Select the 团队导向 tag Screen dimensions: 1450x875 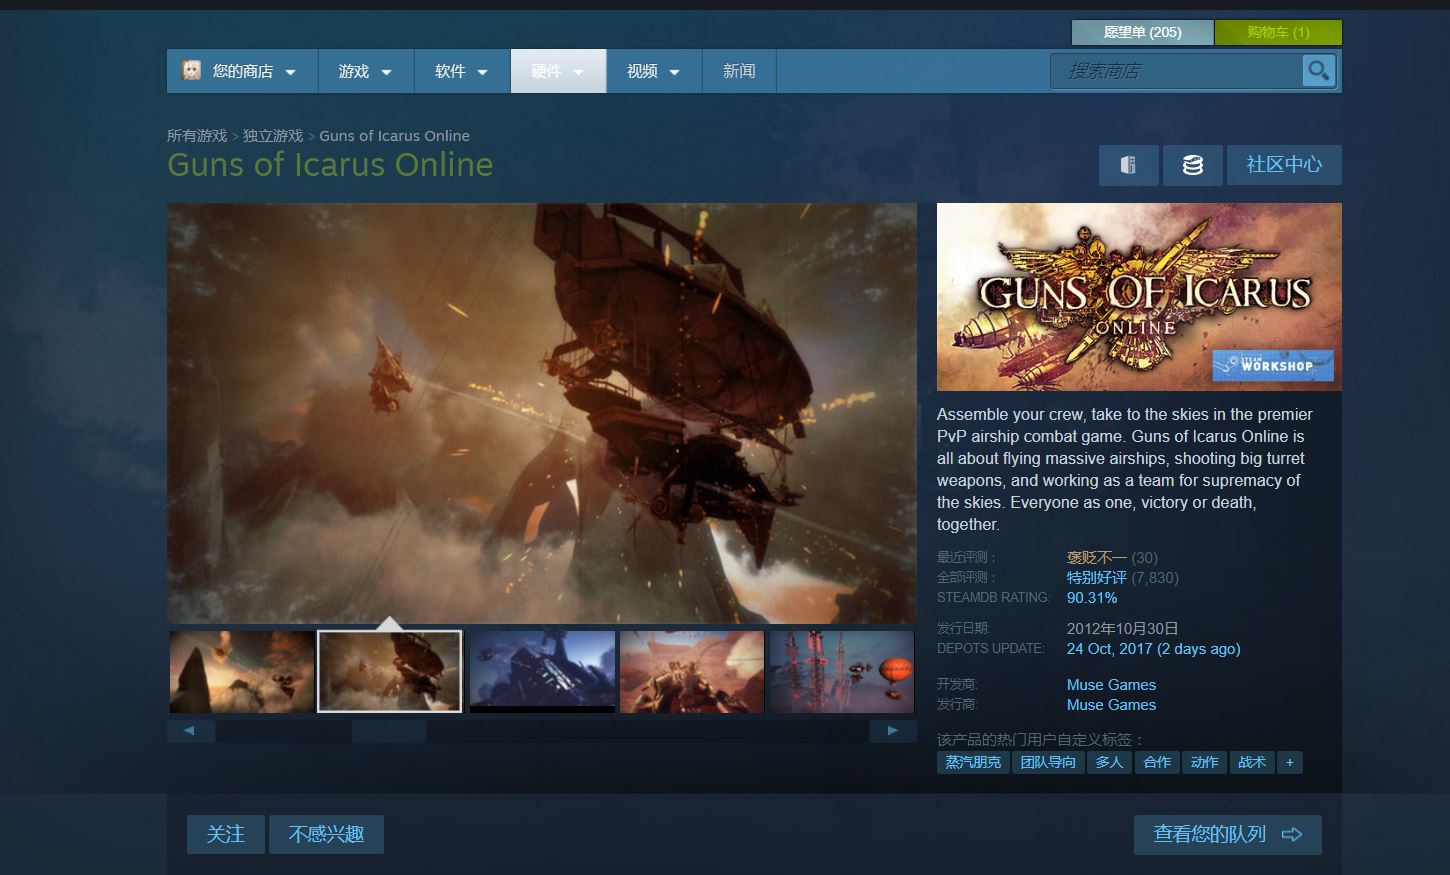point(1048,762)
